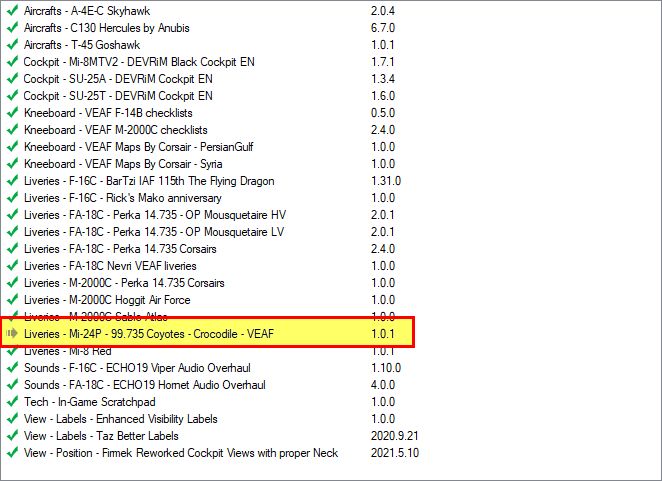Click the checkmark beside Rick's Mako anniversary

[x=12, y=197]
